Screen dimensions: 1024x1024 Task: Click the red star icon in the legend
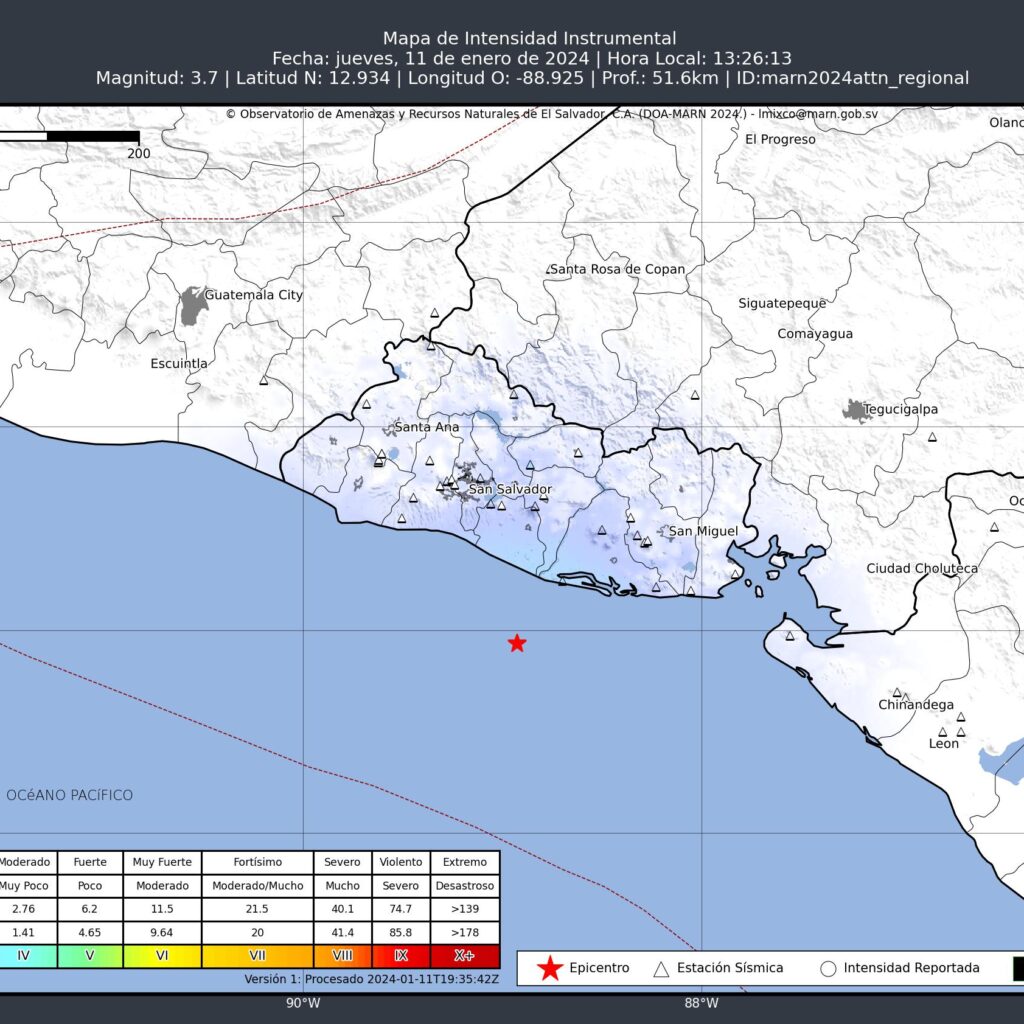coord(549,968)
